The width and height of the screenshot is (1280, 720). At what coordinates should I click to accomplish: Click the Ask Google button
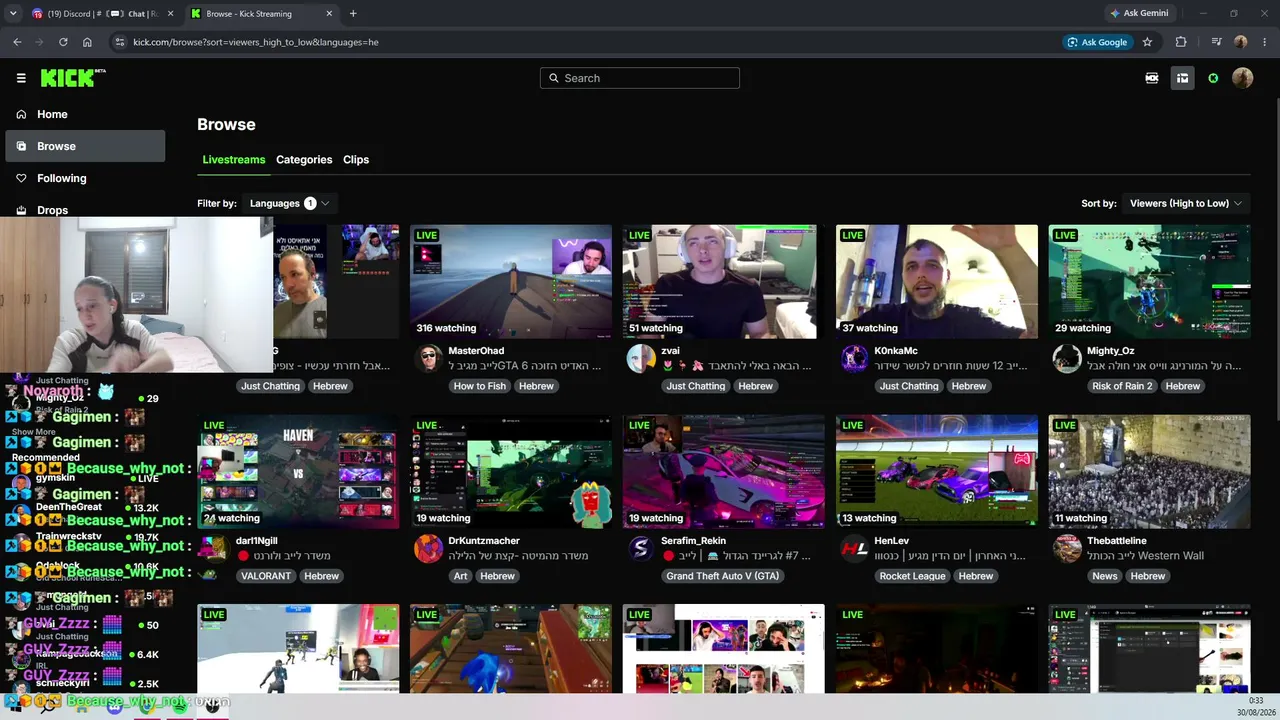[1098, 42]
